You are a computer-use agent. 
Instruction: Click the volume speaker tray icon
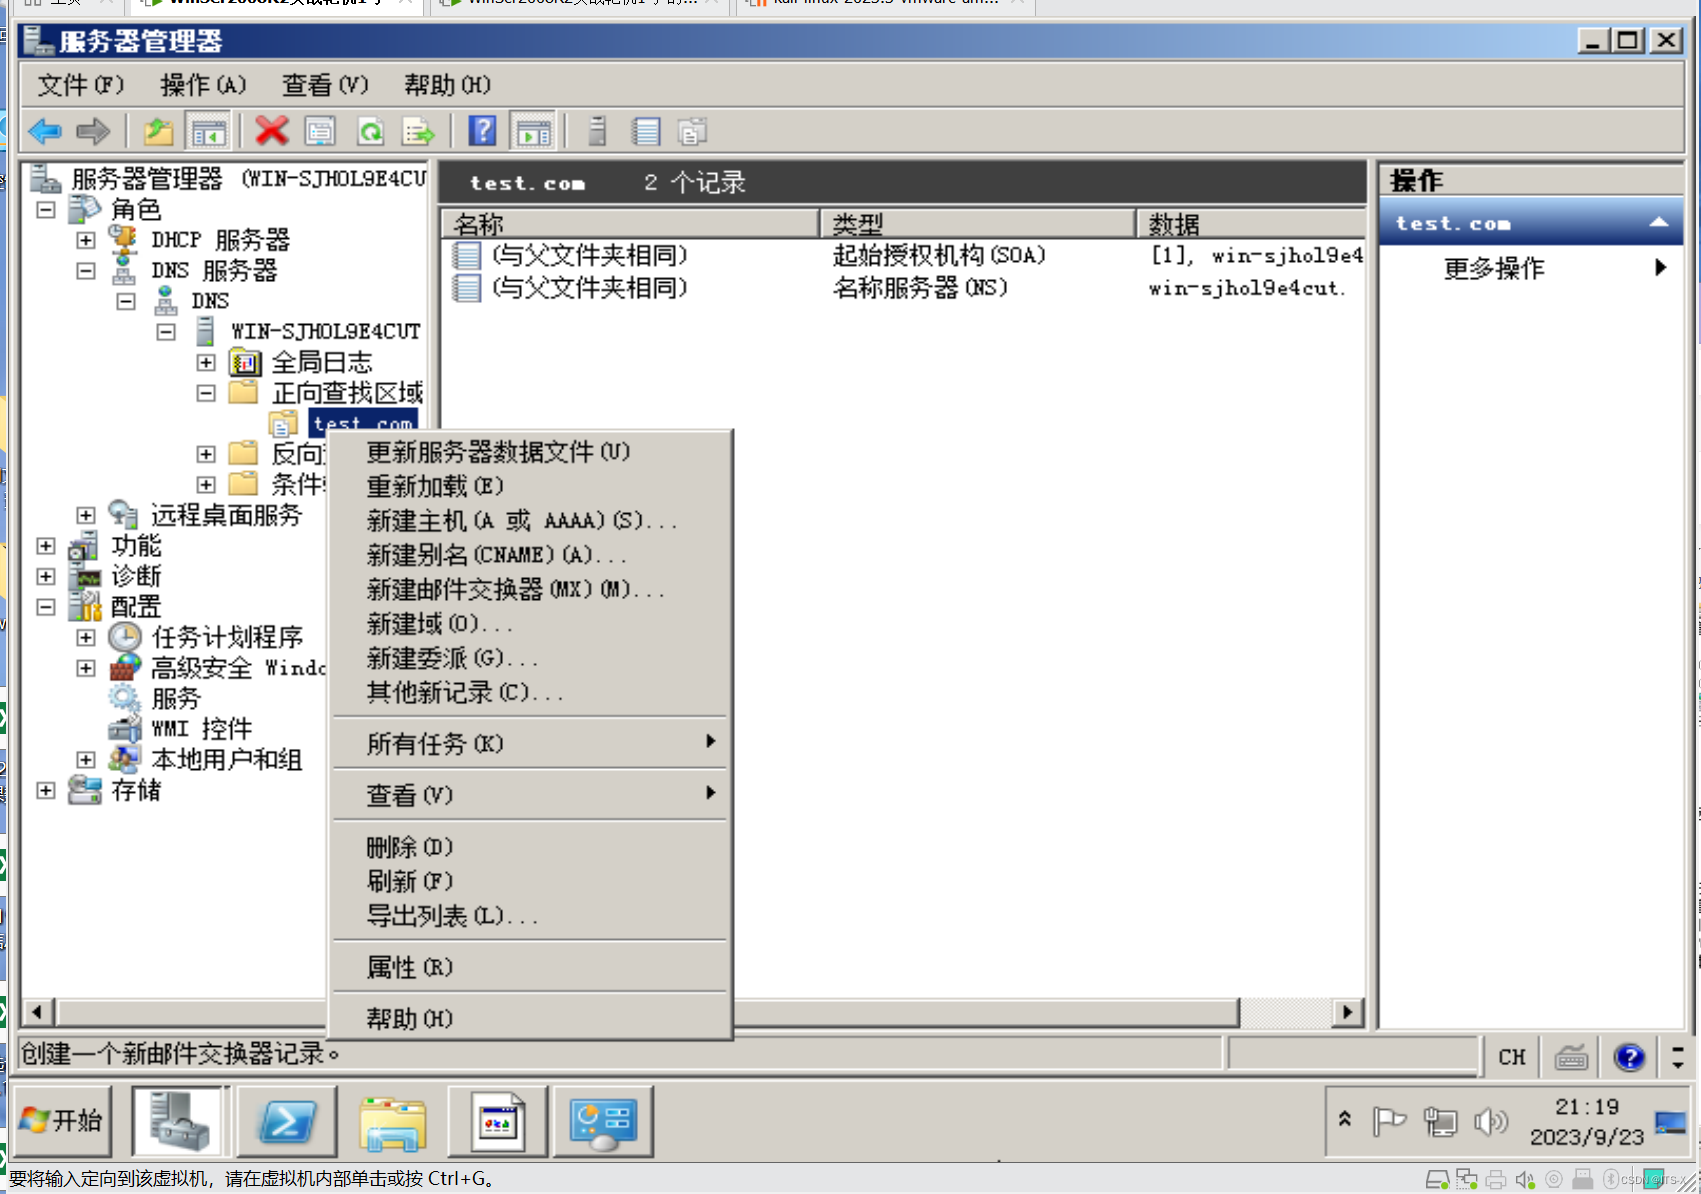pos(1490,1122)
